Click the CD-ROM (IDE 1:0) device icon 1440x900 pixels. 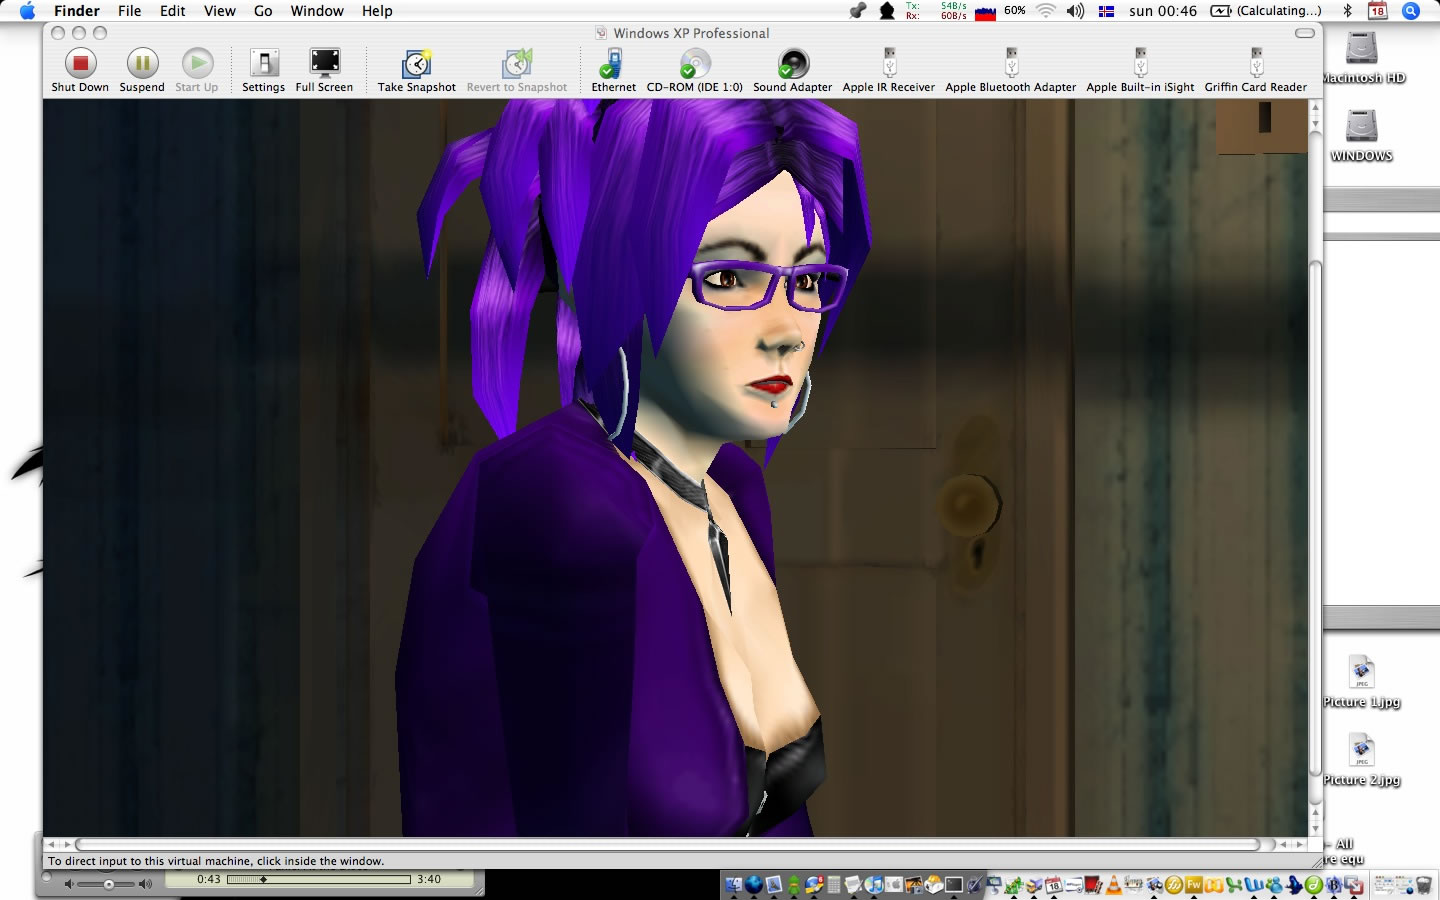click(x=694, y=71)
